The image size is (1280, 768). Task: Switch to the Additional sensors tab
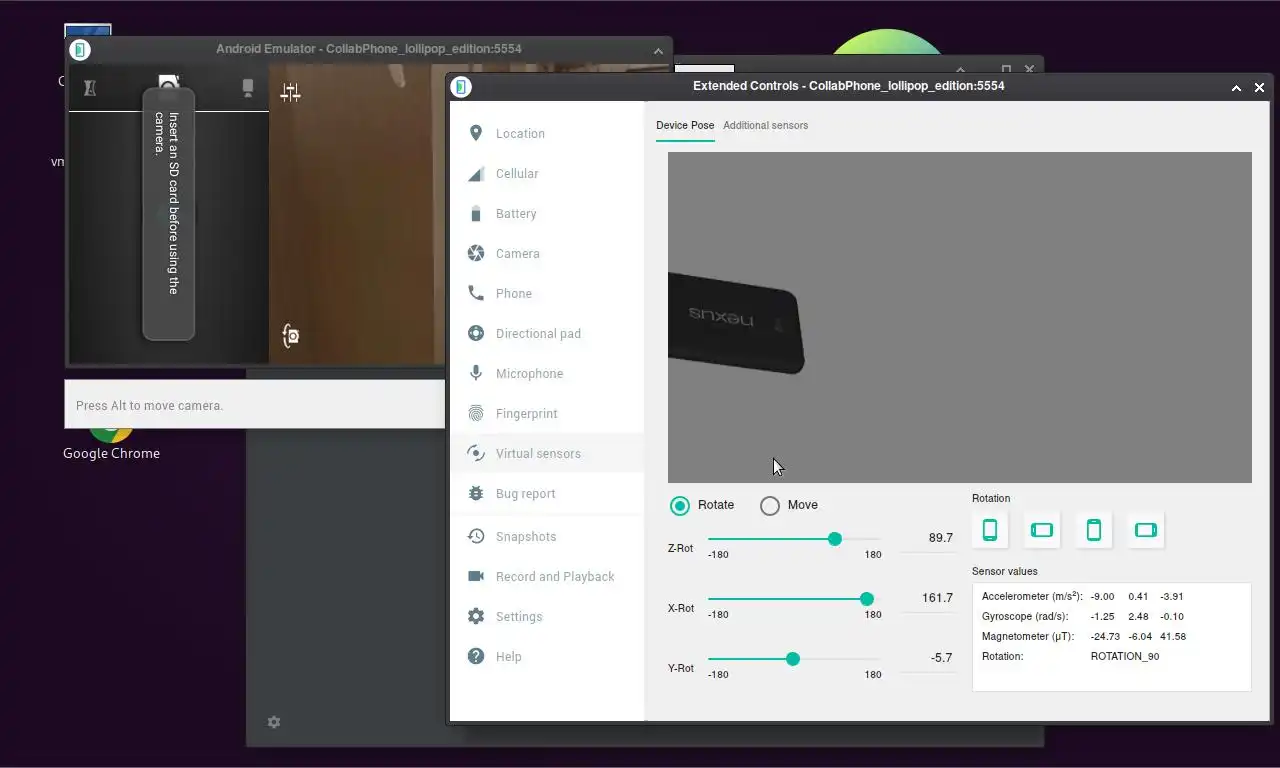(765, 126)
